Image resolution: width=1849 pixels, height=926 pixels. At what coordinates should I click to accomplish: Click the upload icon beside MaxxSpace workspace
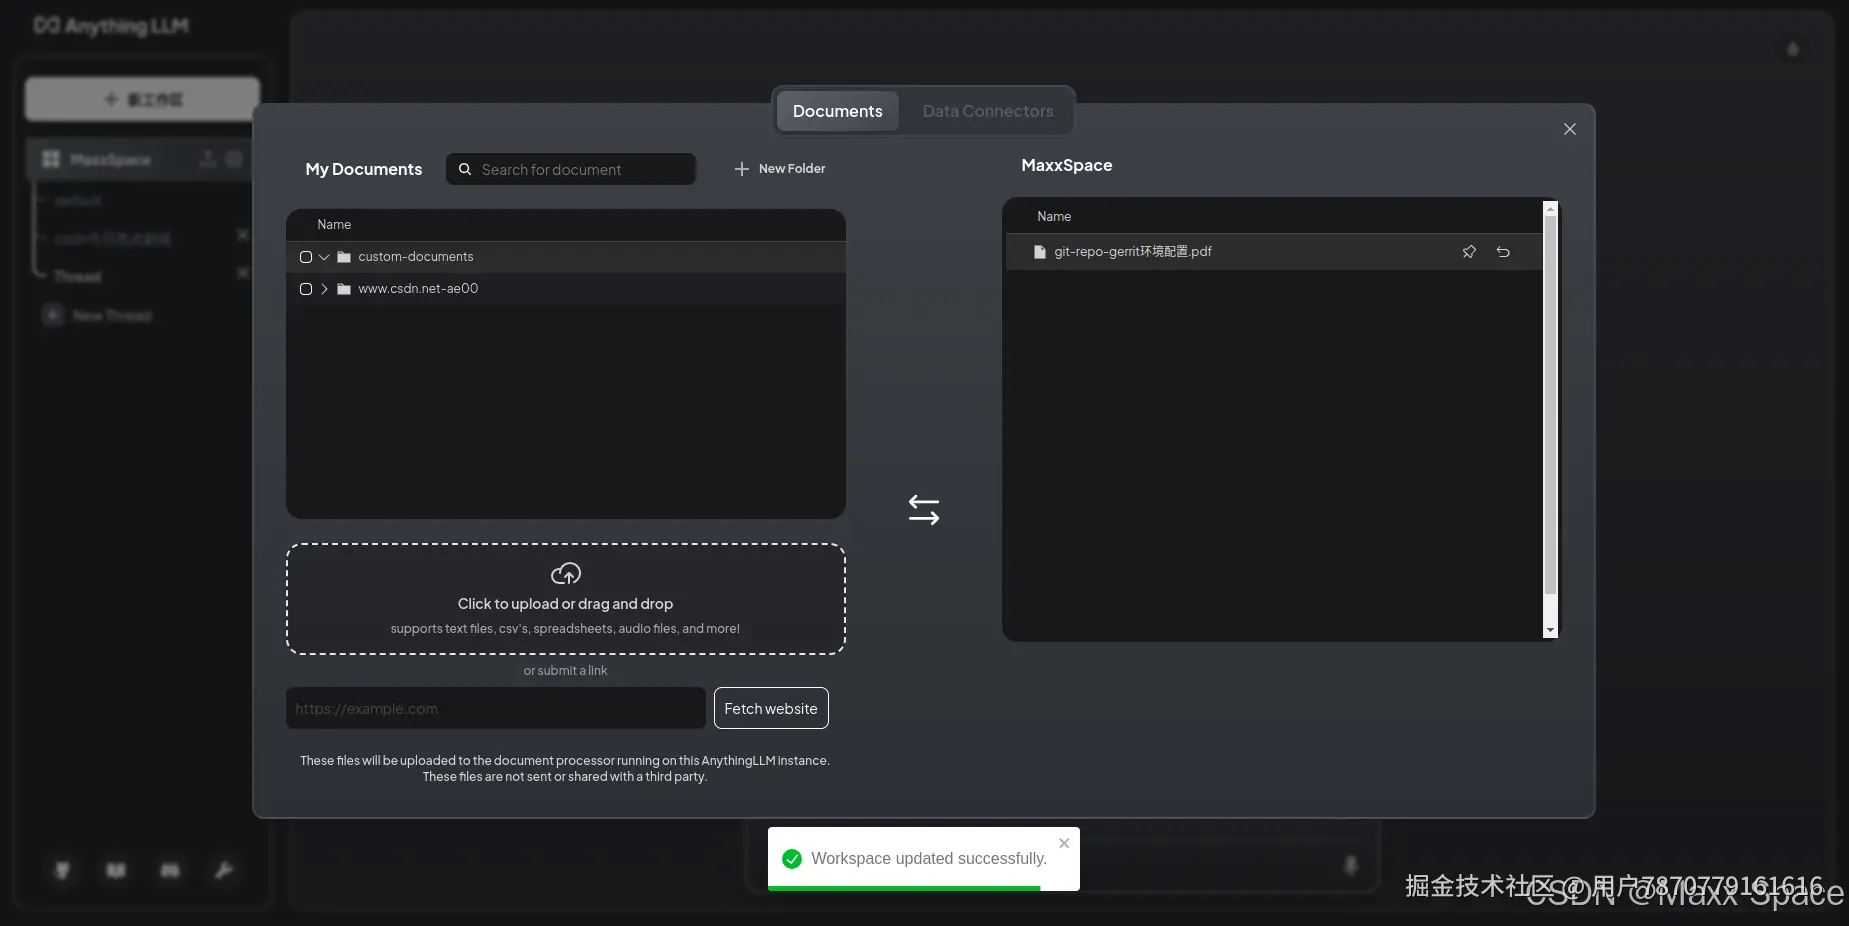(x=208, y=159)
